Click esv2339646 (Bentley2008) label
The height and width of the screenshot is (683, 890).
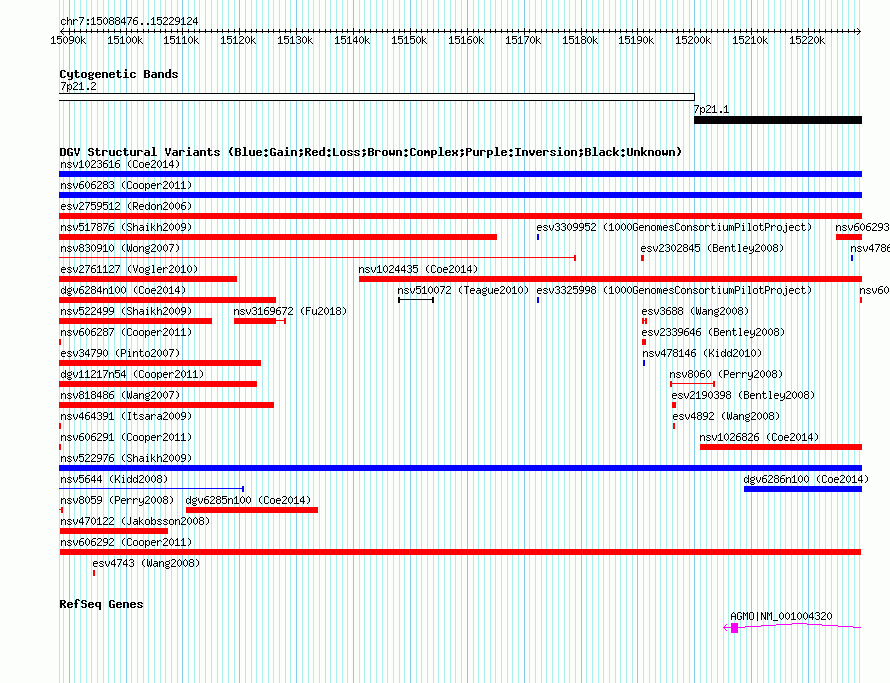(x=713, y=332)
